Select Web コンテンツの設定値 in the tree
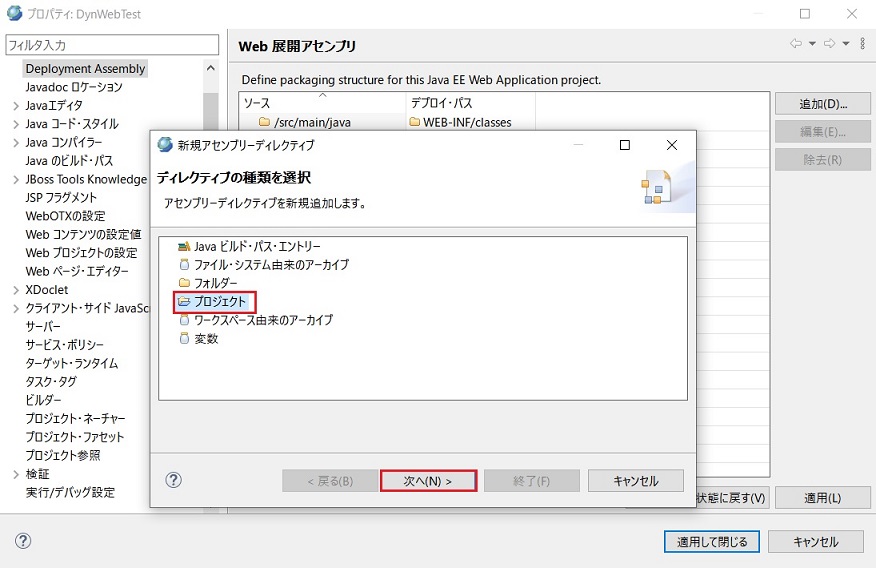Image resolution: width=876 pixels, height=568 pixels. 83,235
